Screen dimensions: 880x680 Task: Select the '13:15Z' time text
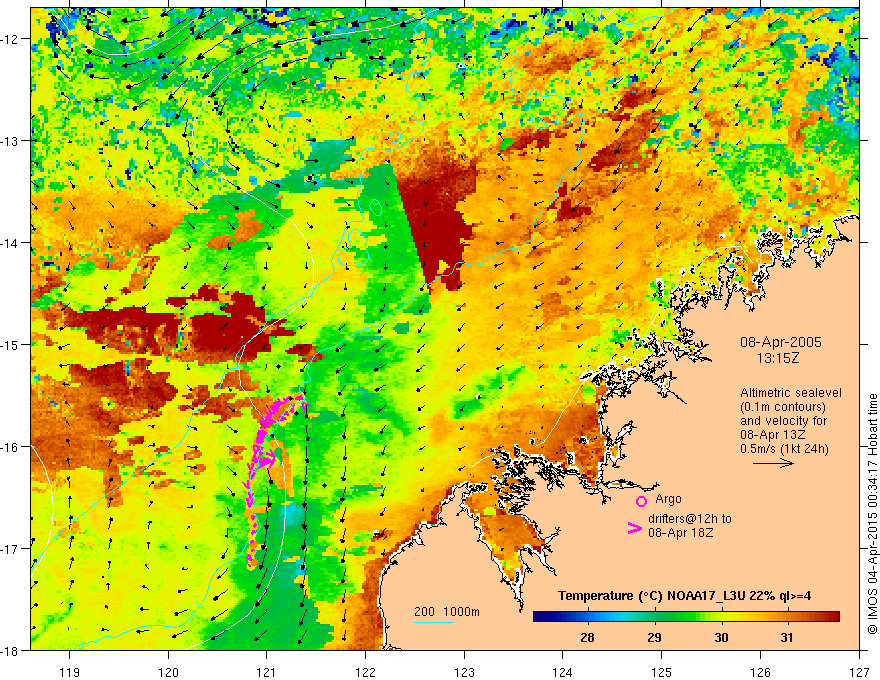click(777, 358)
